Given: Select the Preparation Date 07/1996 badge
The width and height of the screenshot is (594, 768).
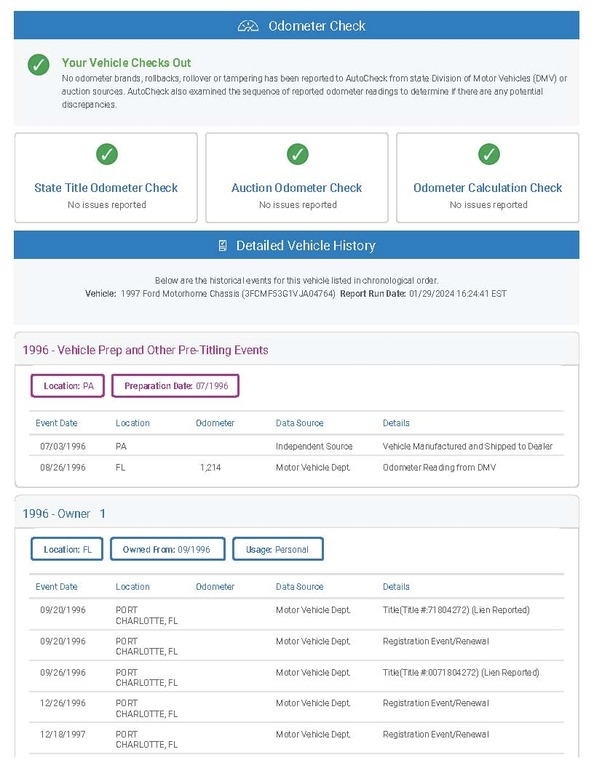Looking at the screenshot, I should 176,386.
